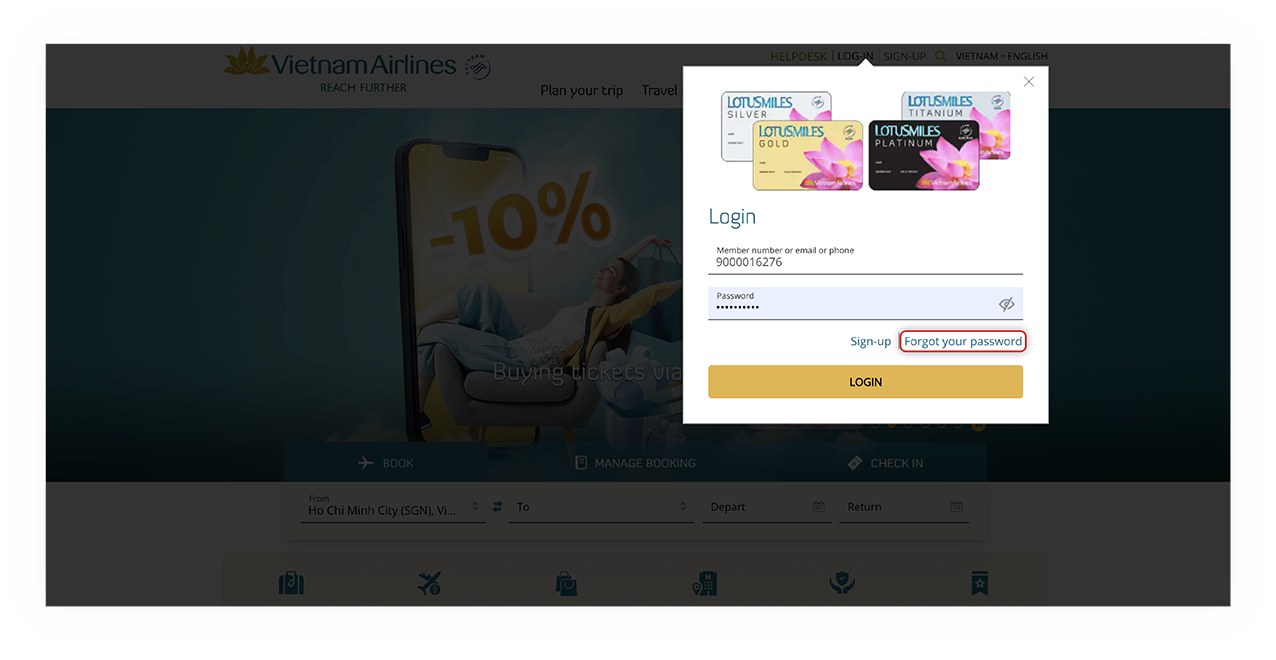Click the member number input field
The image size is (1276, 660).
(865, 262)
